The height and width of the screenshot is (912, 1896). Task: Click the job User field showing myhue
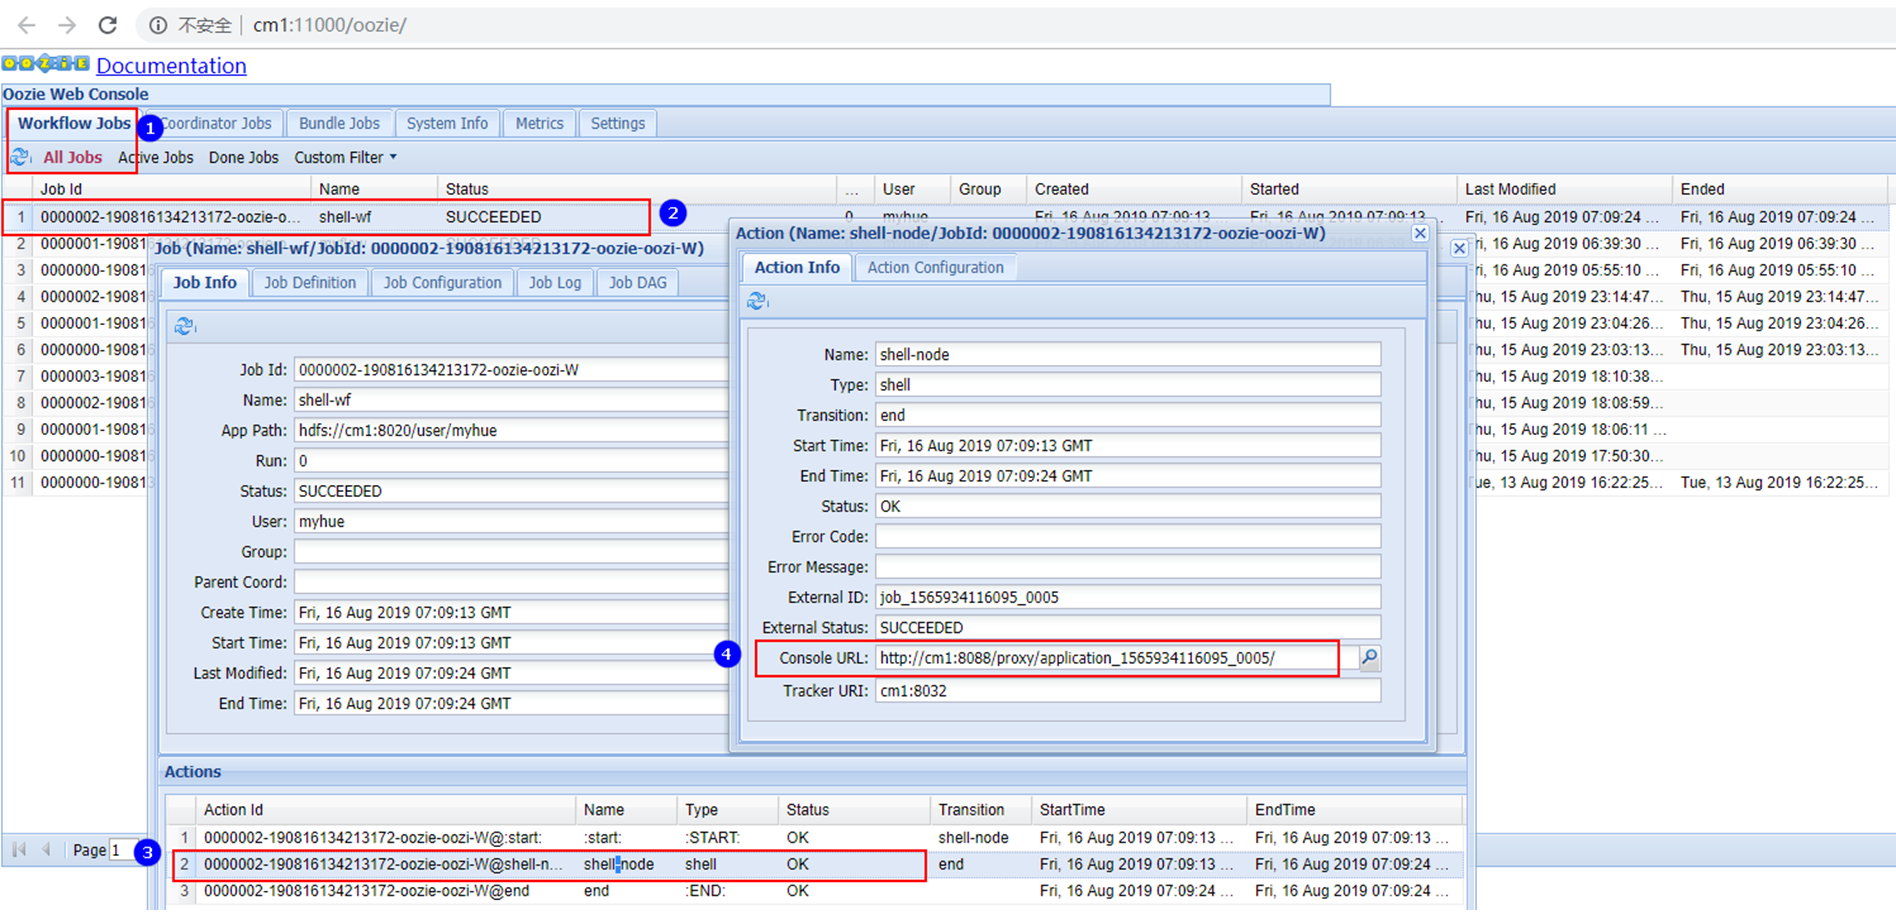coord(512,522)
